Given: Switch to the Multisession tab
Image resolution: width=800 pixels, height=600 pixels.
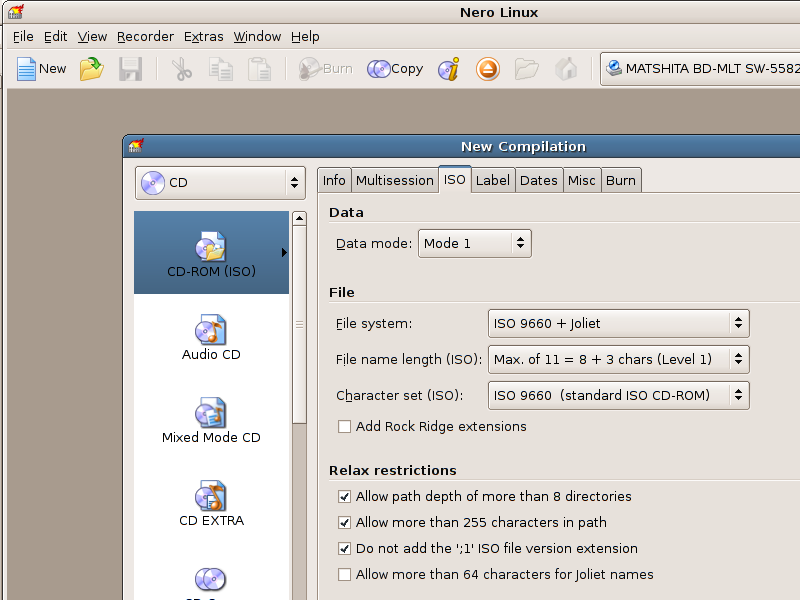Looking at the screenshot, I should click(395, 180).
